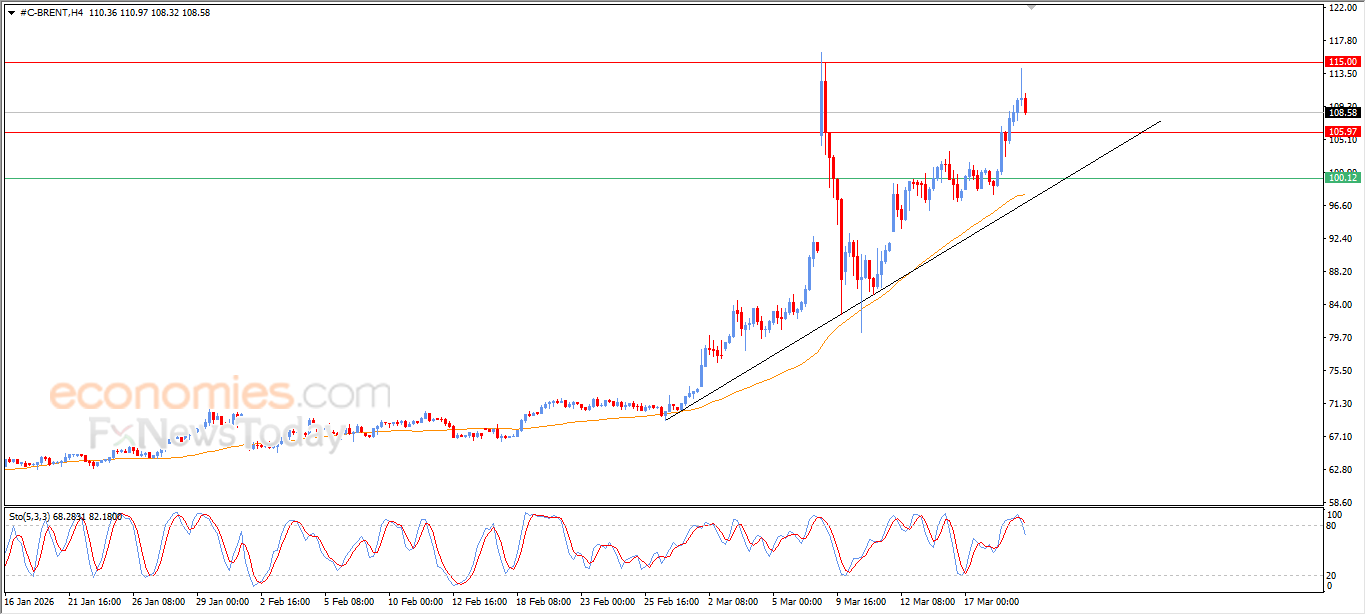The image size is (1366, 615).
Task: Click the latest red candle near 108.58
Action: tap(1025, 104)
